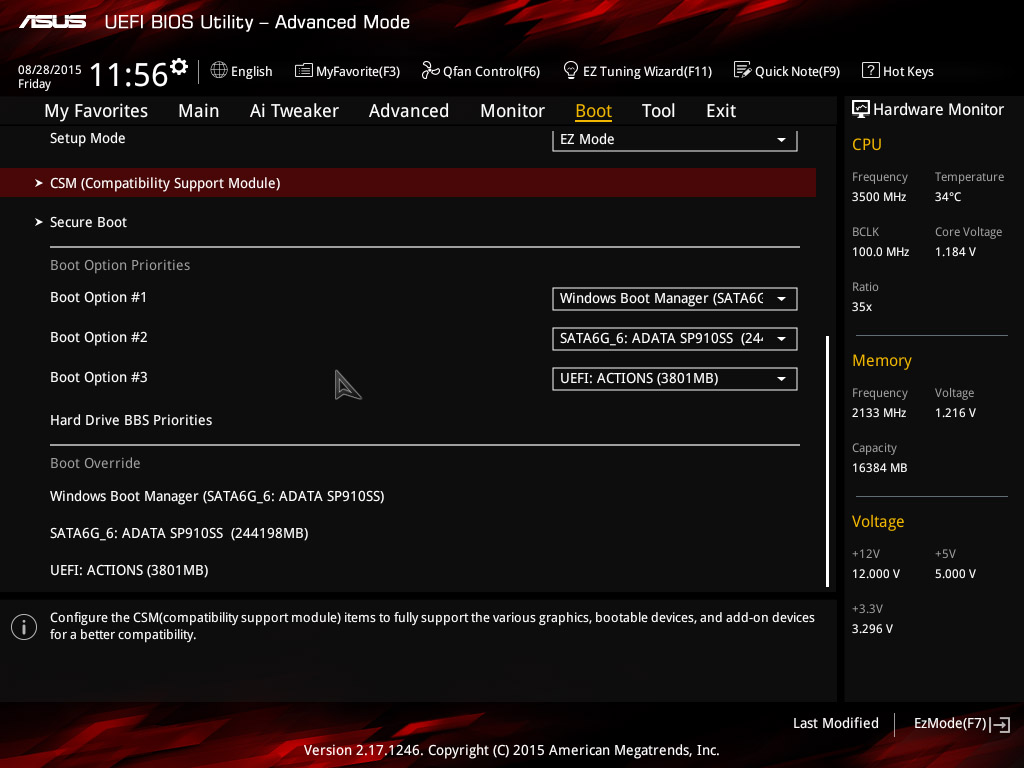The width and height of the screenshot is (1024, 768).
Task: Click the memory frequency value 2133 MHz
Action: 878,413
